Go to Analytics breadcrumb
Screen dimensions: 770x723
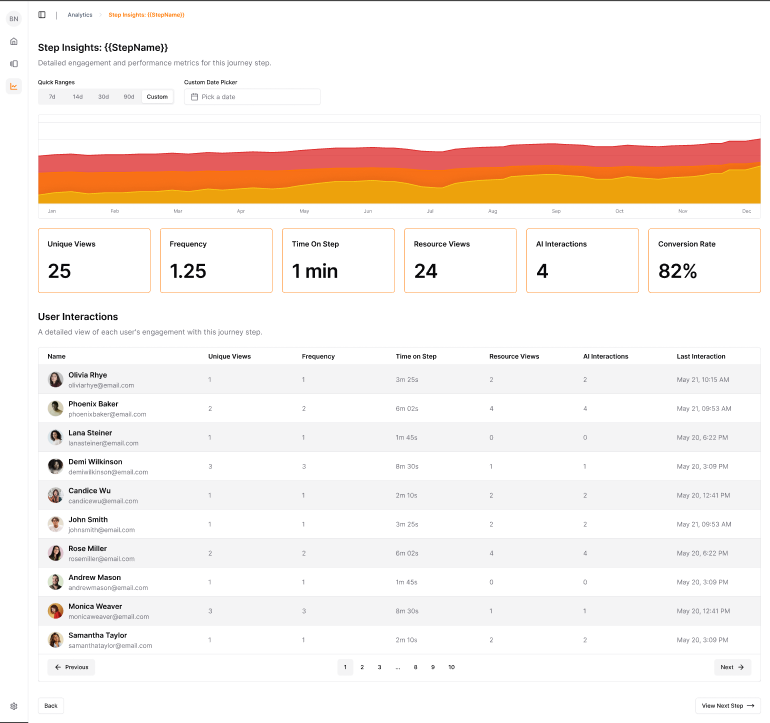[80, 15]
